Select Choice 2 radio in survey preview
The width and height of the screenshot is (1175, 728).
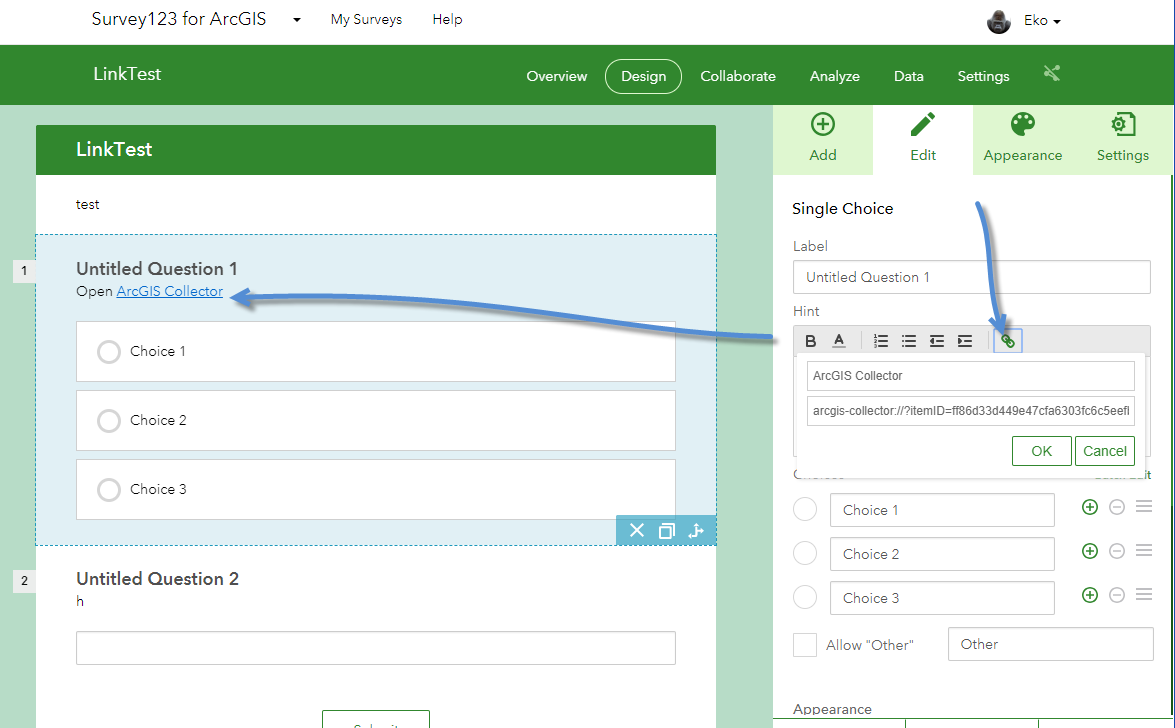tap(109, 421)
